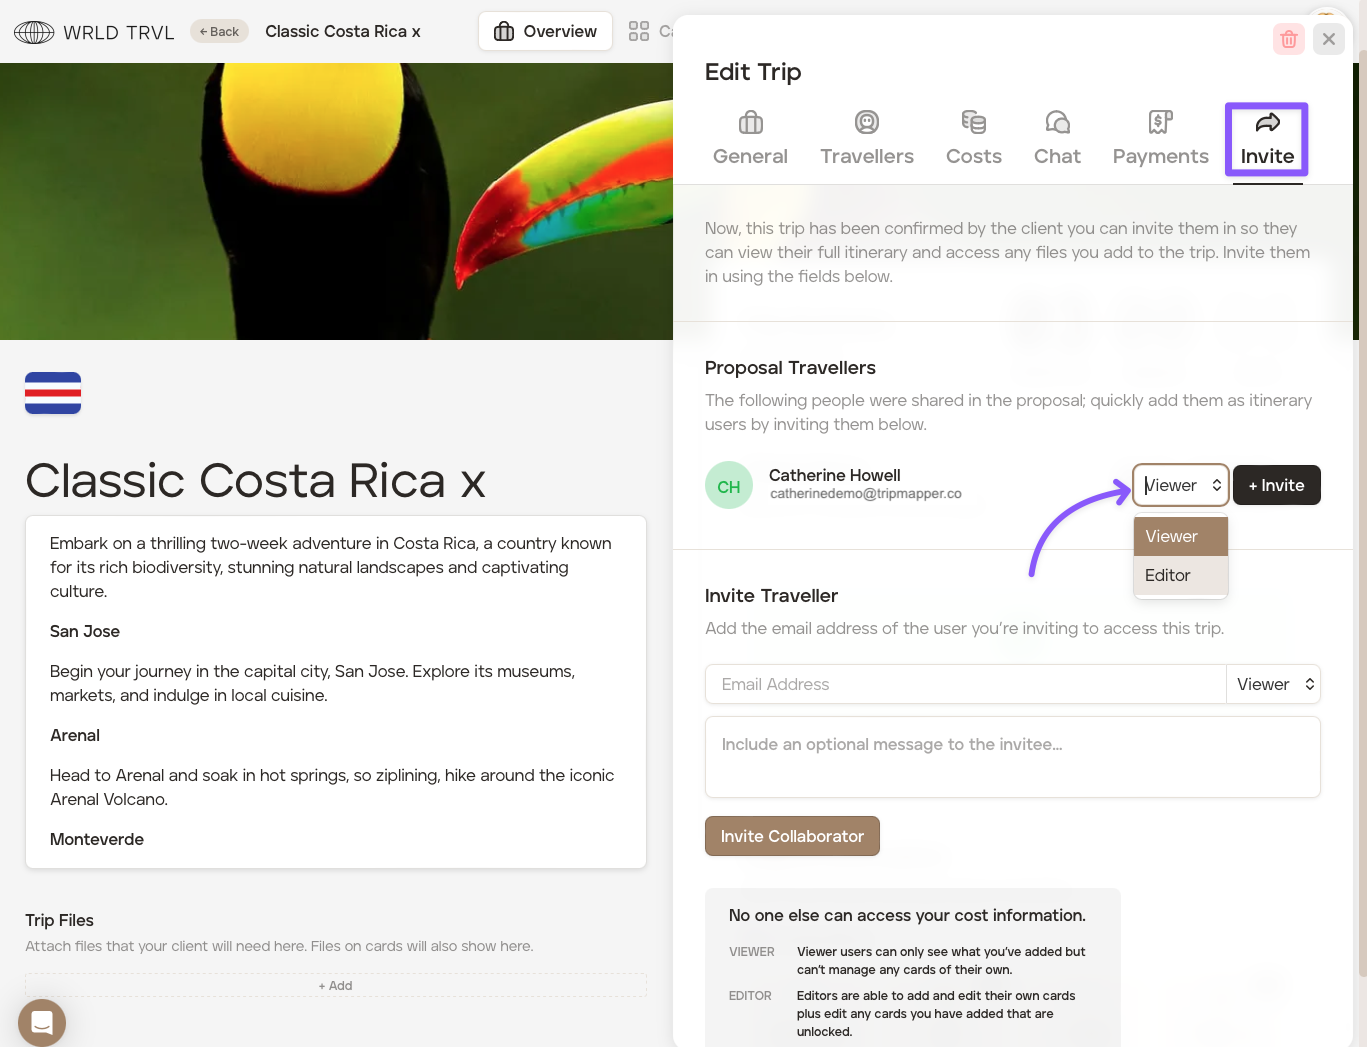Click the Back button in header
The height and width of the screenshot is (1047, 1367).
219,31
